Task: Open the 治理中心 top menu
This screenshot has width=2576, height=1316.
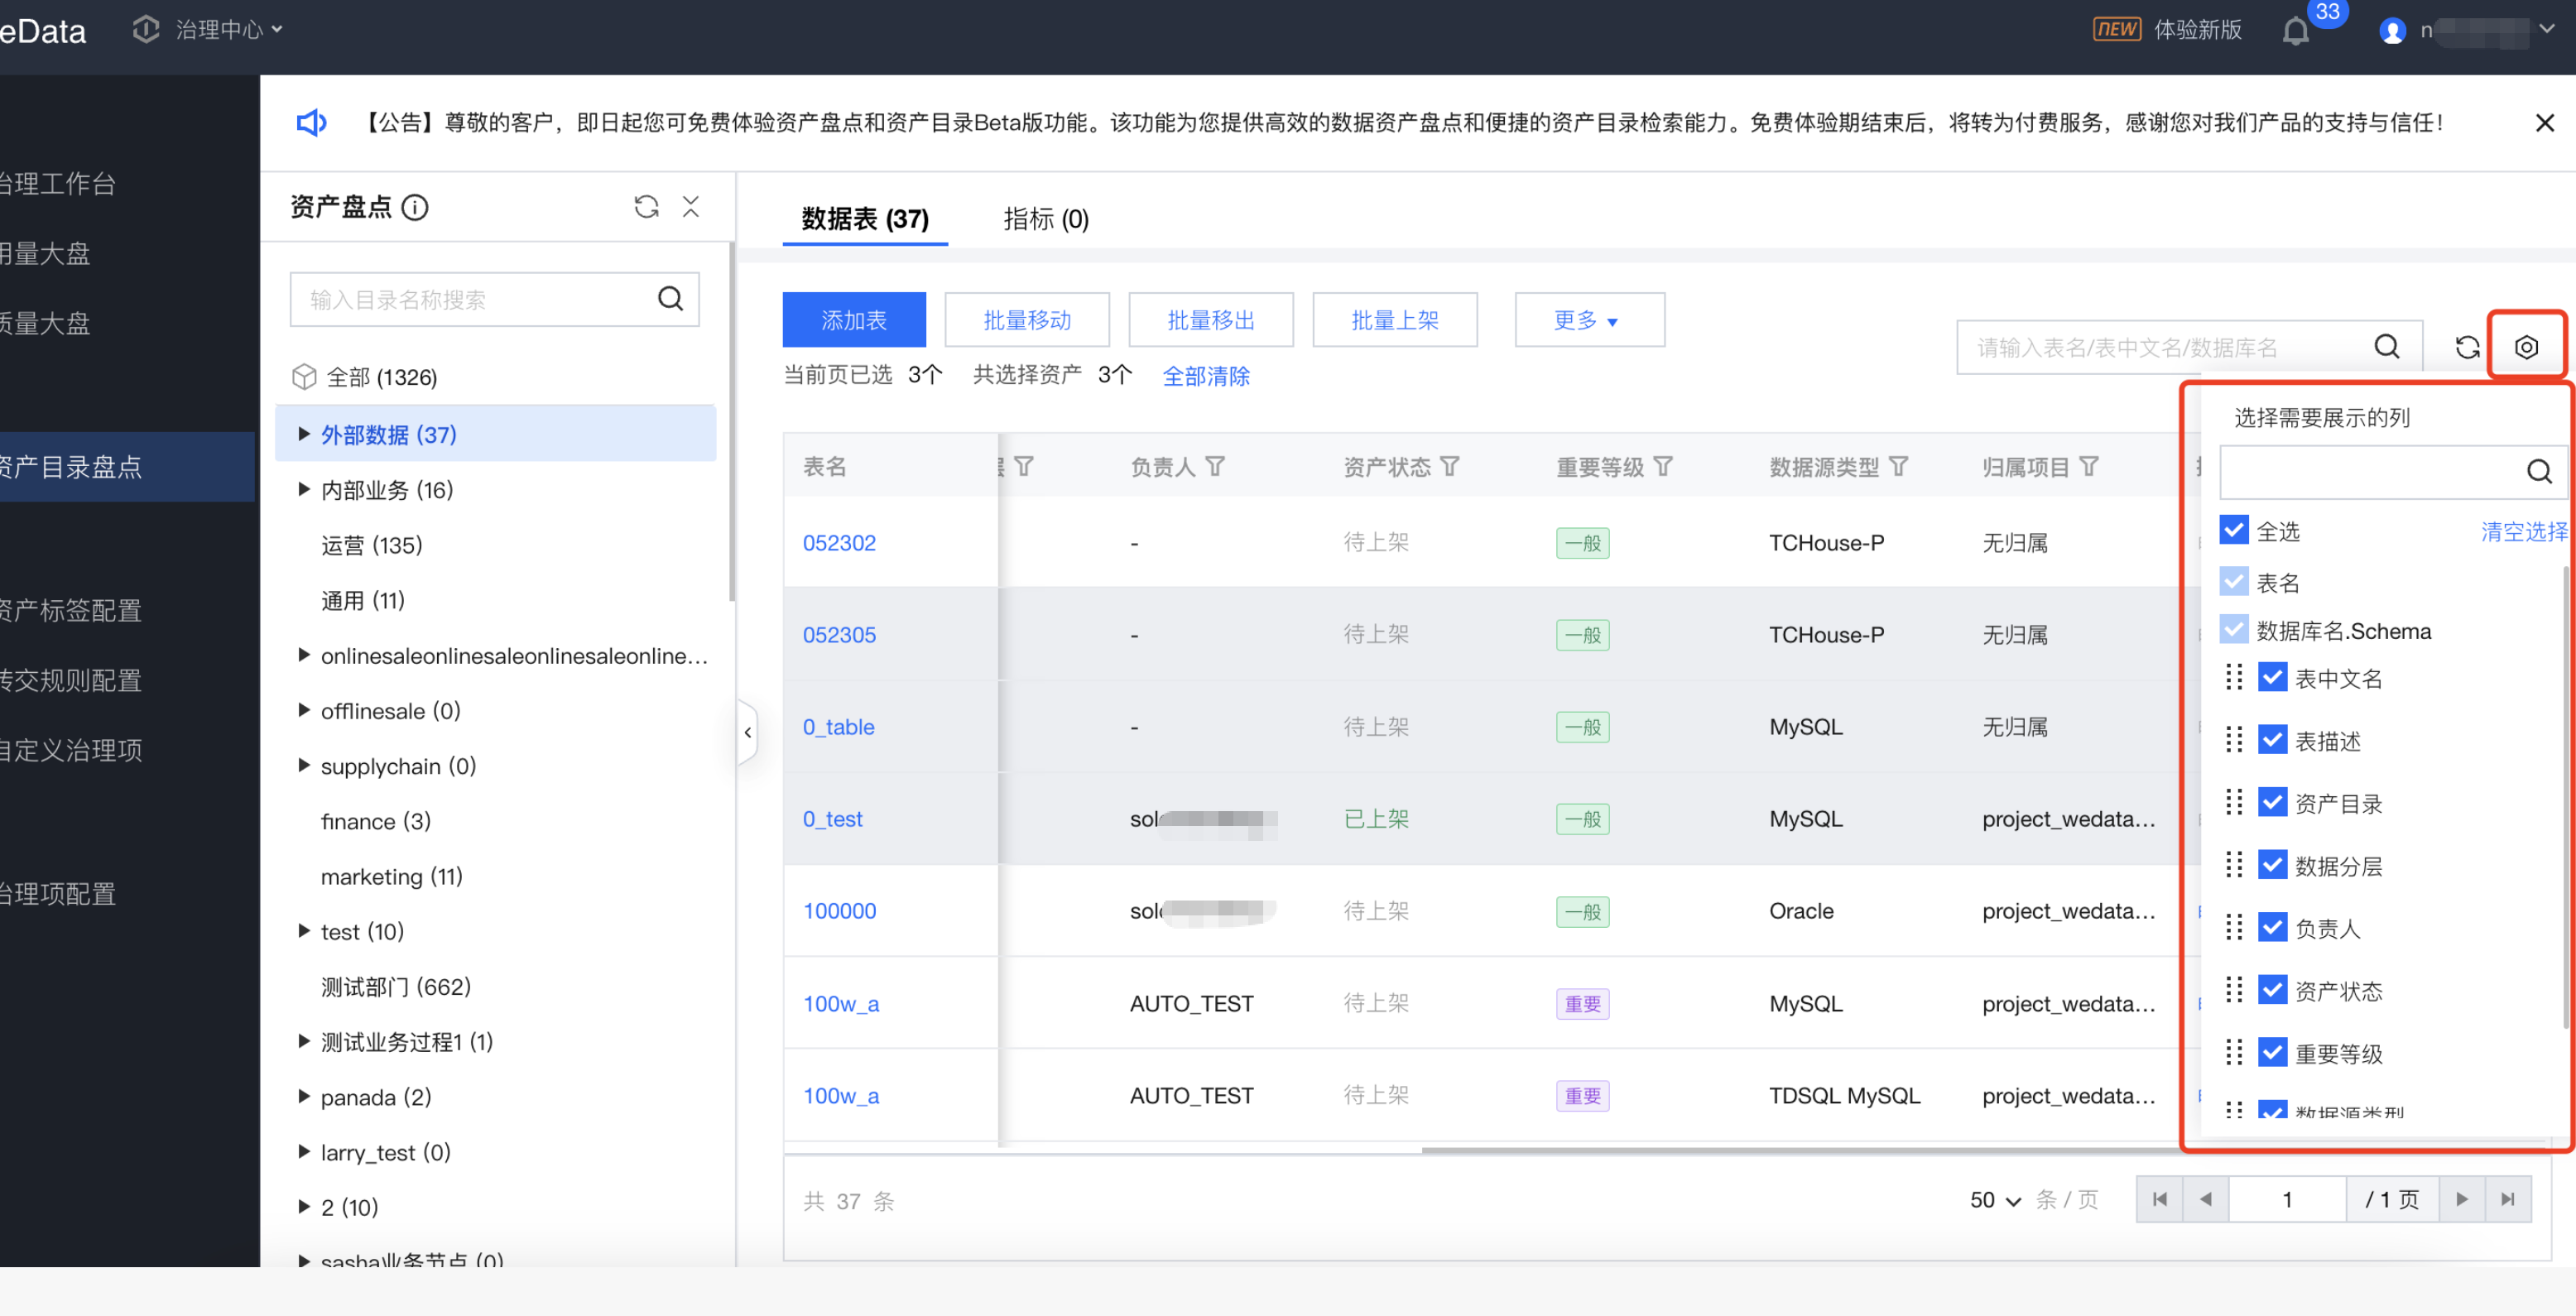Action: pyautogui.click(x=219, y=30)
